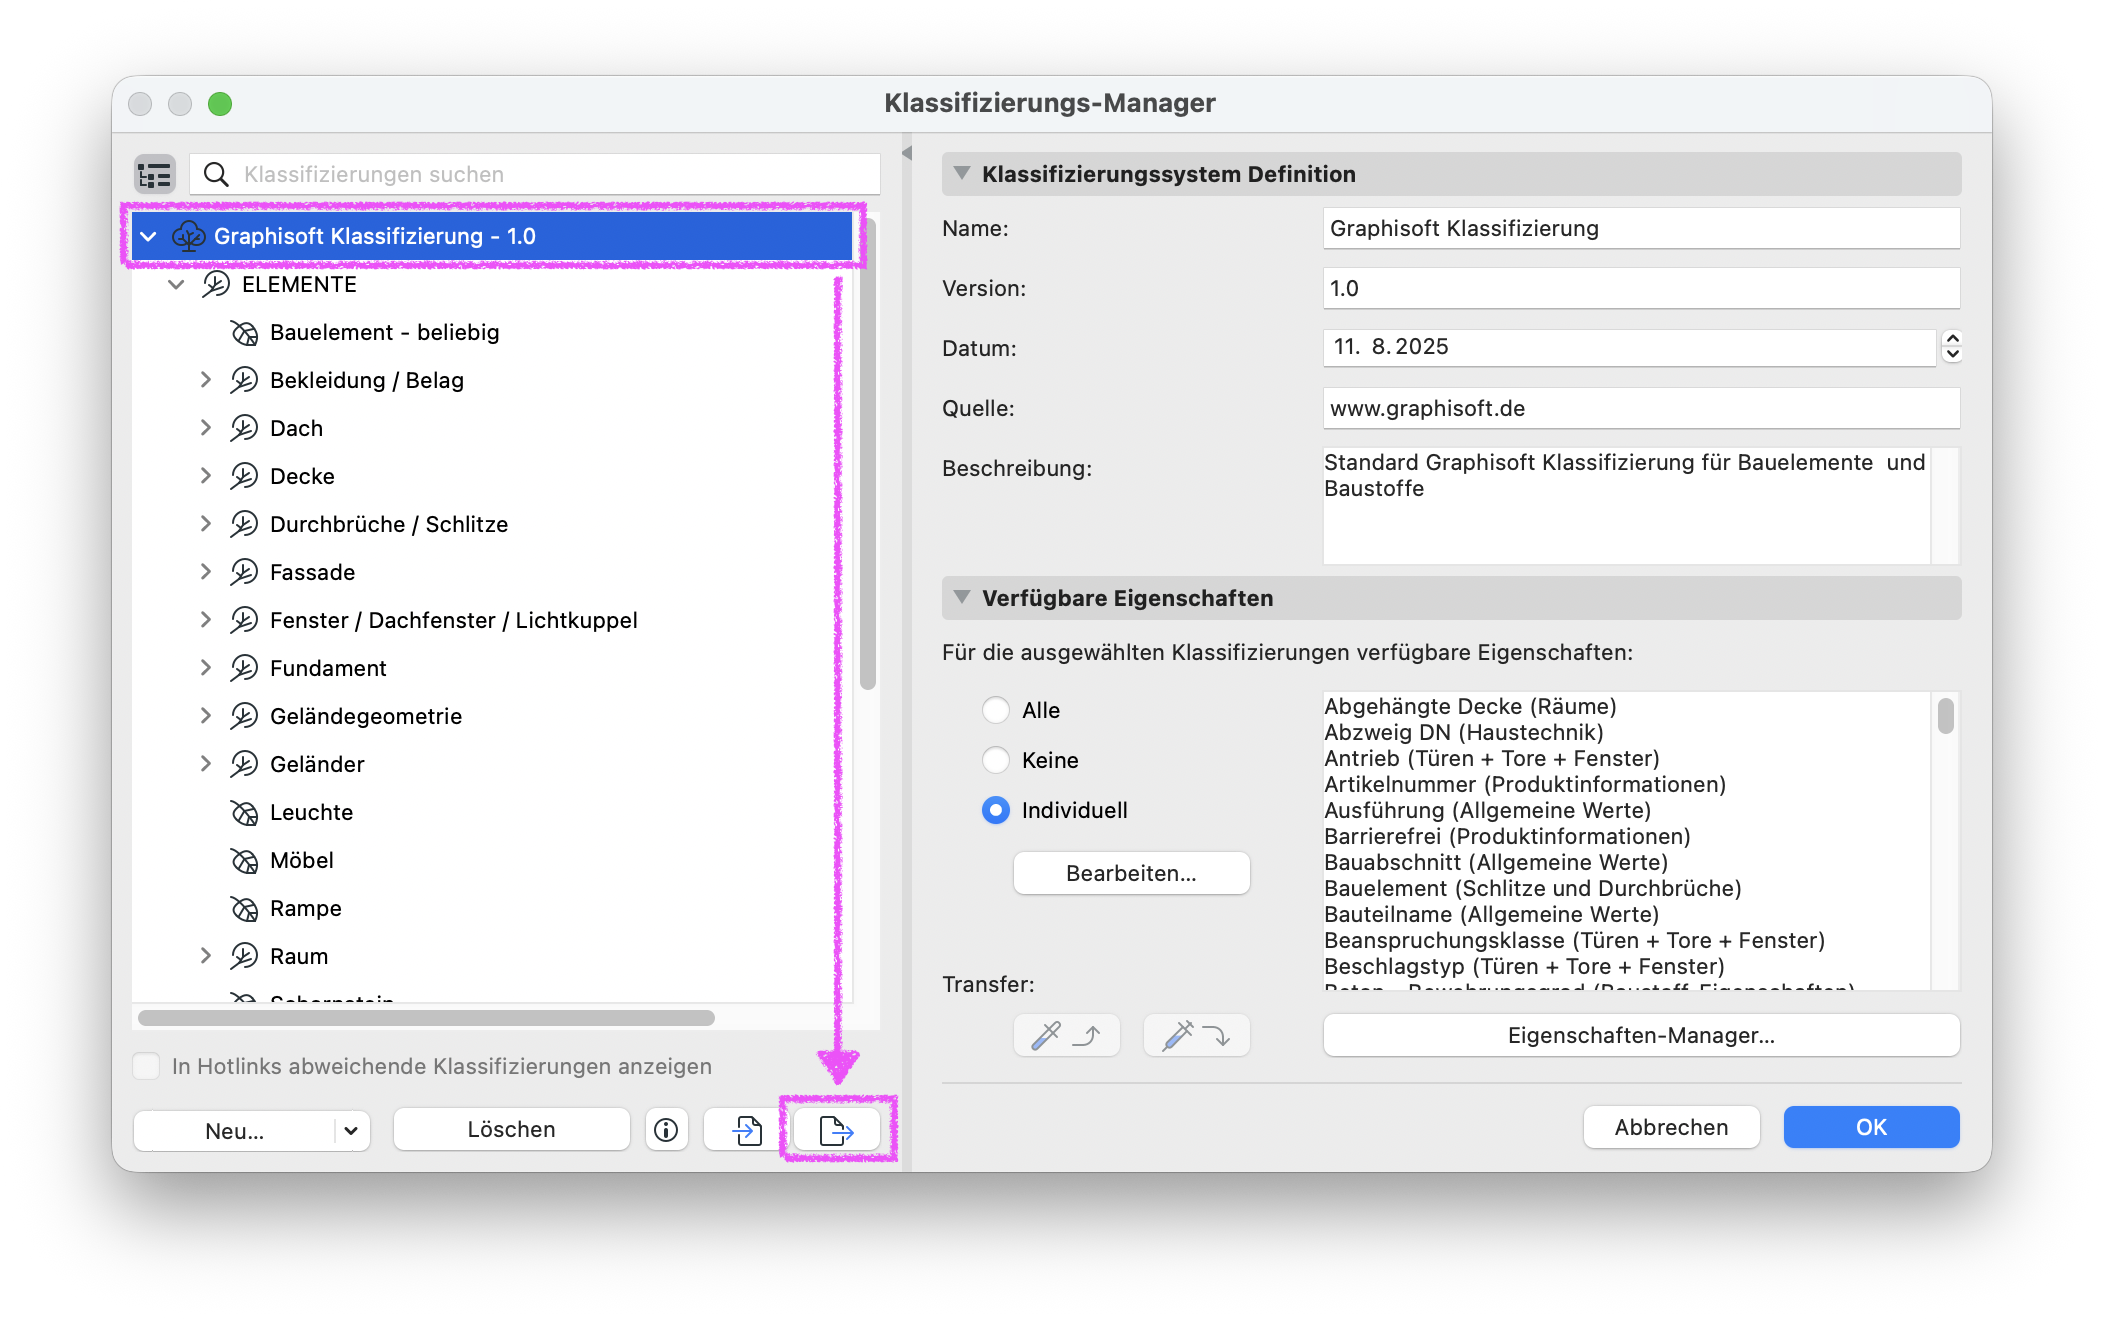Image resolution: width=2104 pixels, height=1320 pixels.
Task: Click the Möbel leaf icon
Action: point(244,861)
